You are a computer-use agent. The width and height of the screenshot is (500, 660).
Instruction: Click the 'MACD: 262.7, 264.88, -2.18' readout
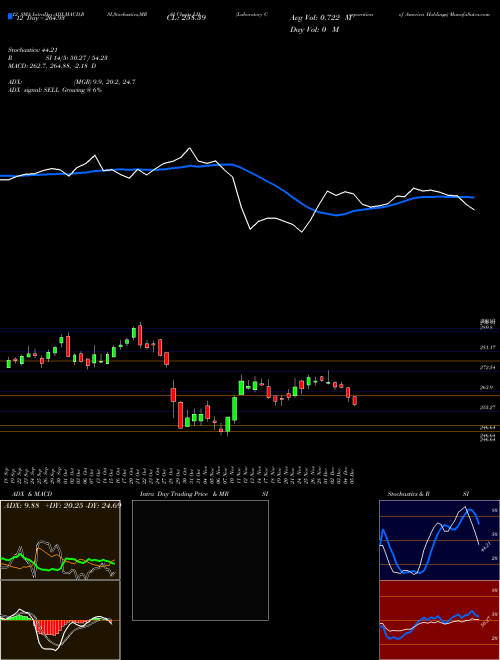coord(52,66)
